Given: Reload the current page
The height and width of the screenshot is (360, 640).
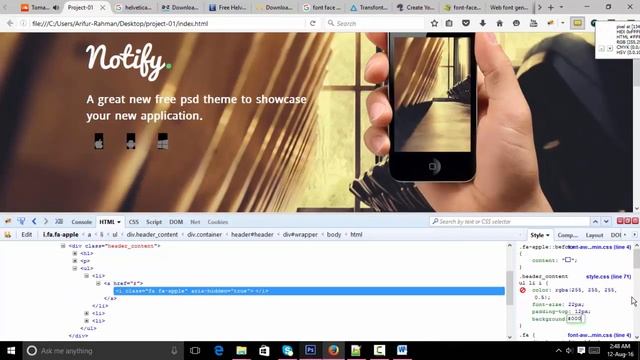Looking at the screenshot, I should tap(313, 24).
